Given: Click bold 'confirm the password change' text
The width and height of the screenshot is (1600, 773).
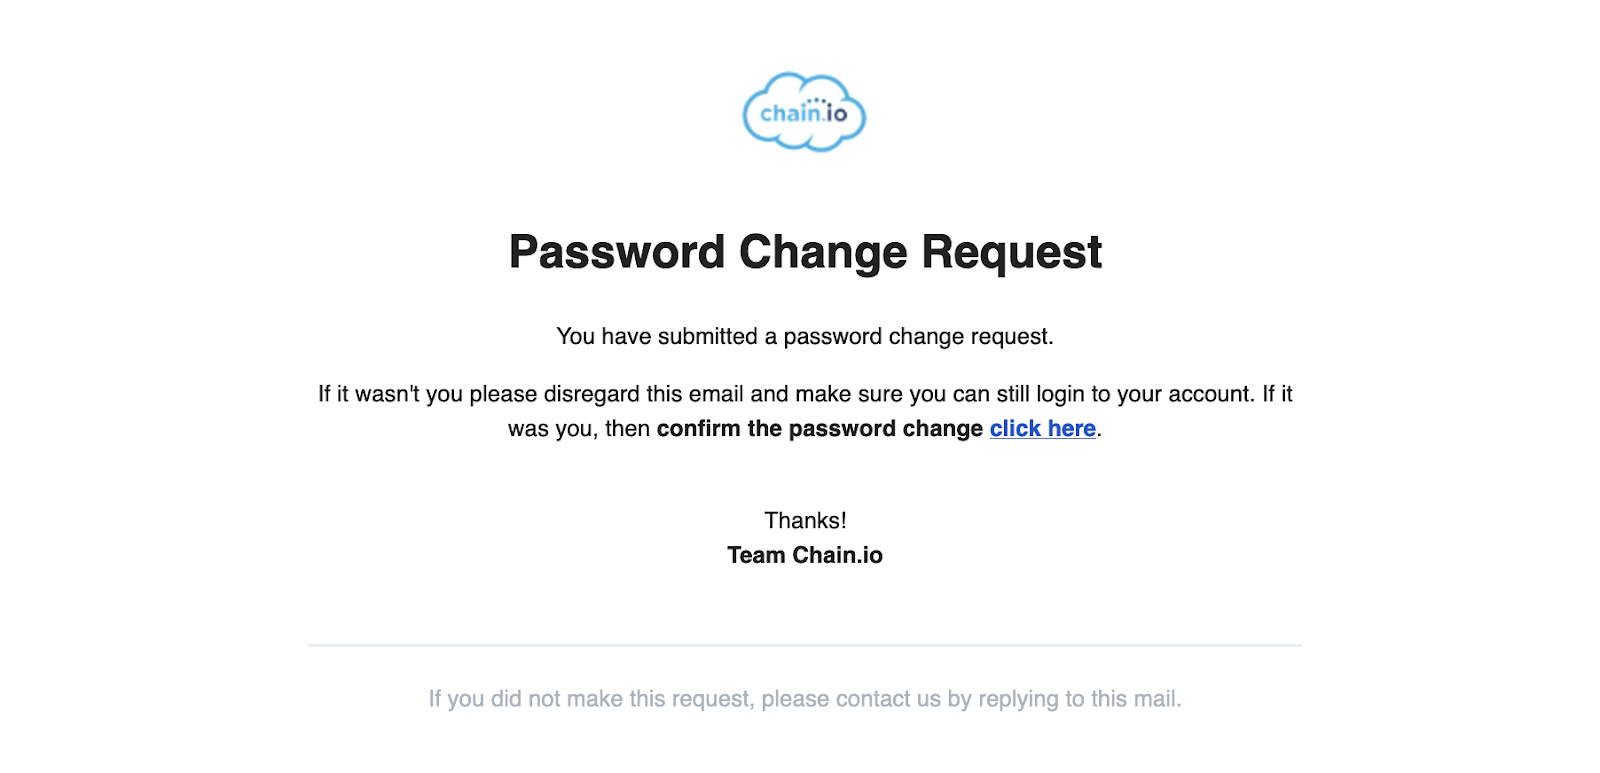Looking at the screenshot, I should tap(820, 429).
